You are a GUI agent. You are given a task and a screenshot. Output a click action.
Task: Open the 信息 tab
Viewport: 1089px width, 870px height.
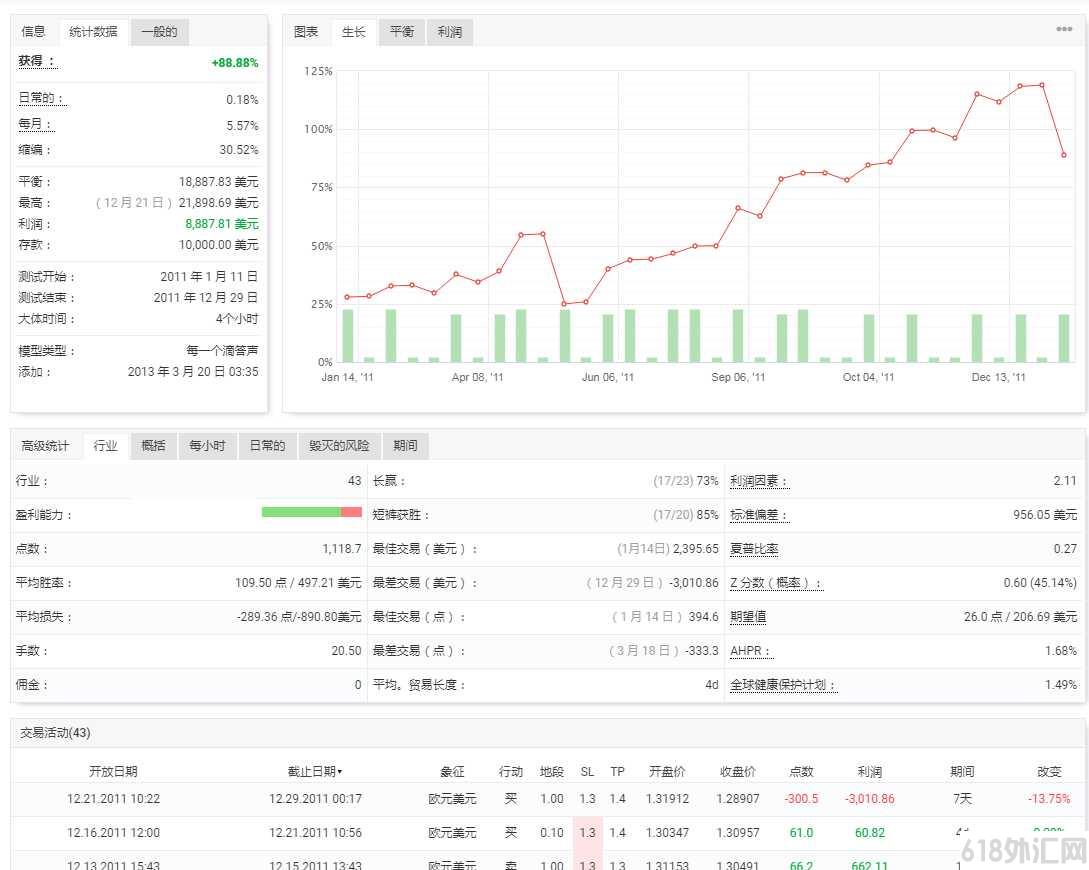click(x=33, y=32)
